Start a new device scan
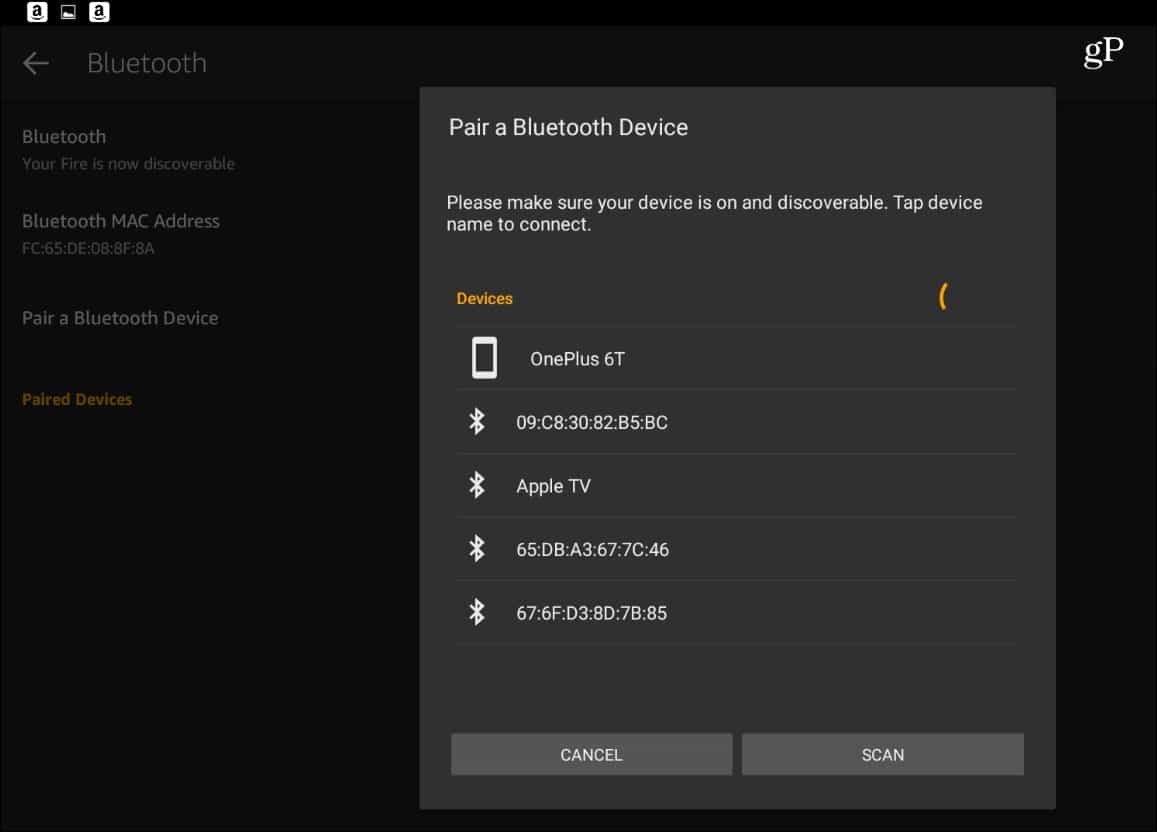 (x=883, y=755)
